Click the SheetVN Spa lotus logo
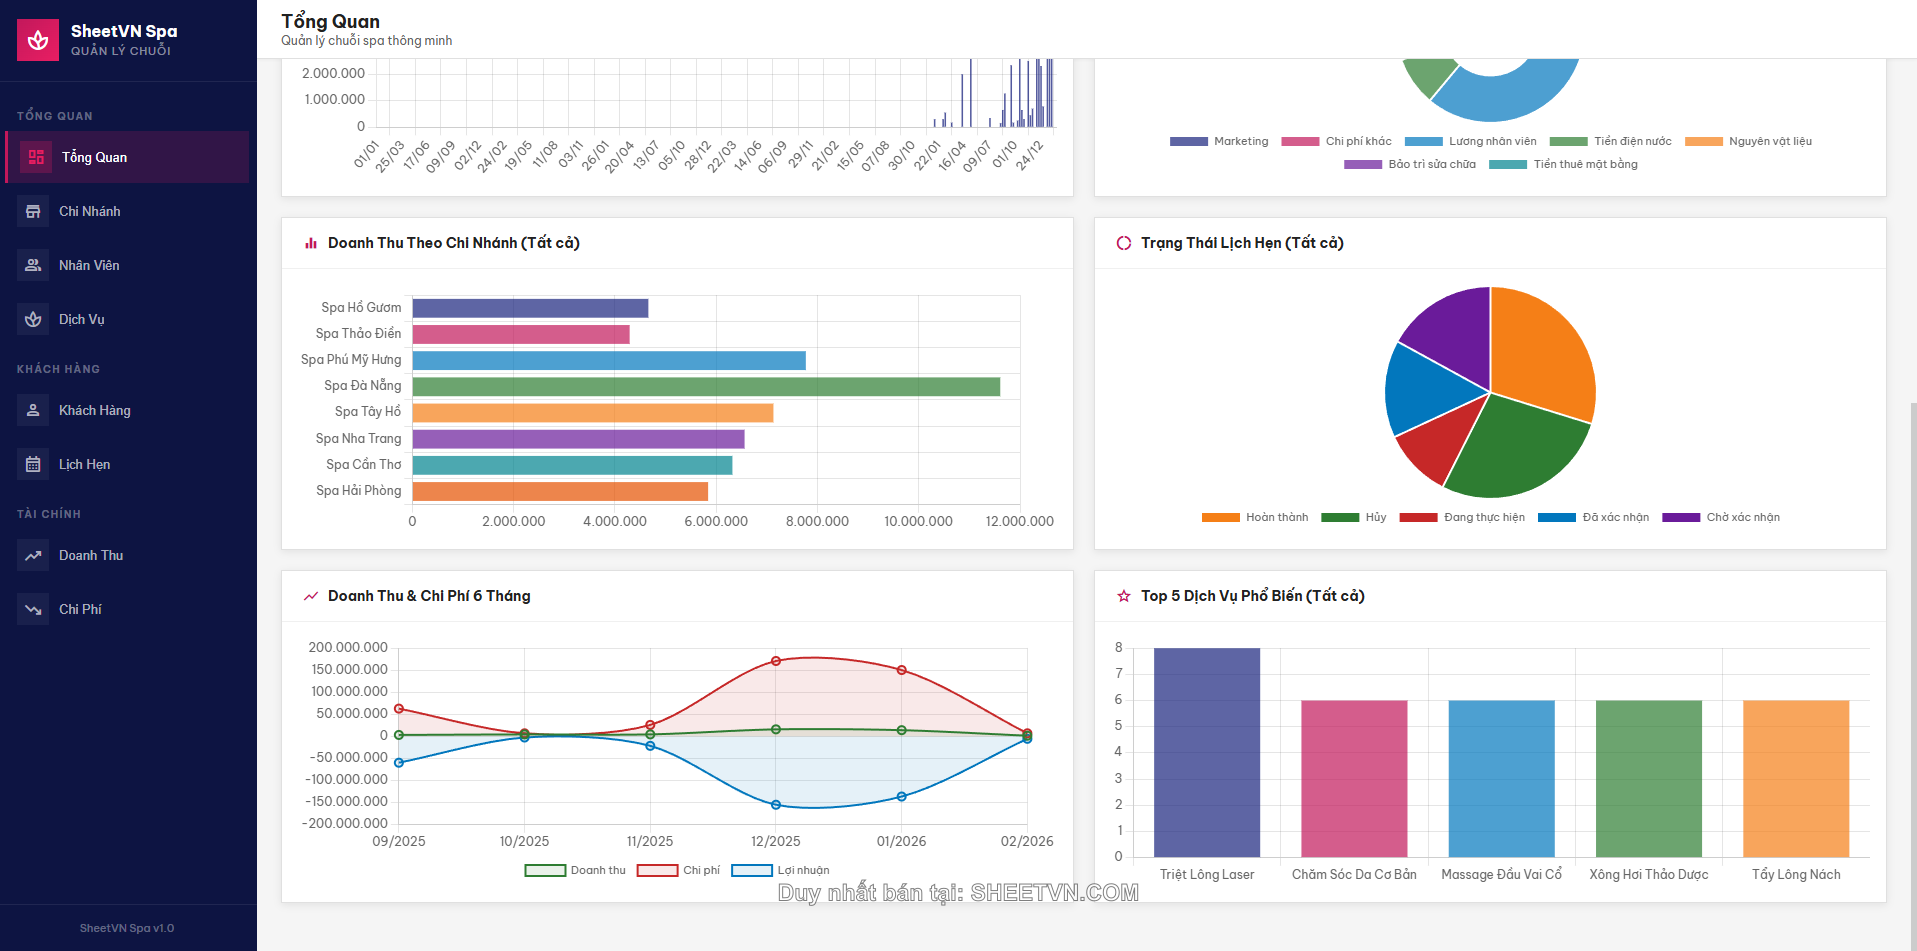1917x951 pixels. [38, 40]
